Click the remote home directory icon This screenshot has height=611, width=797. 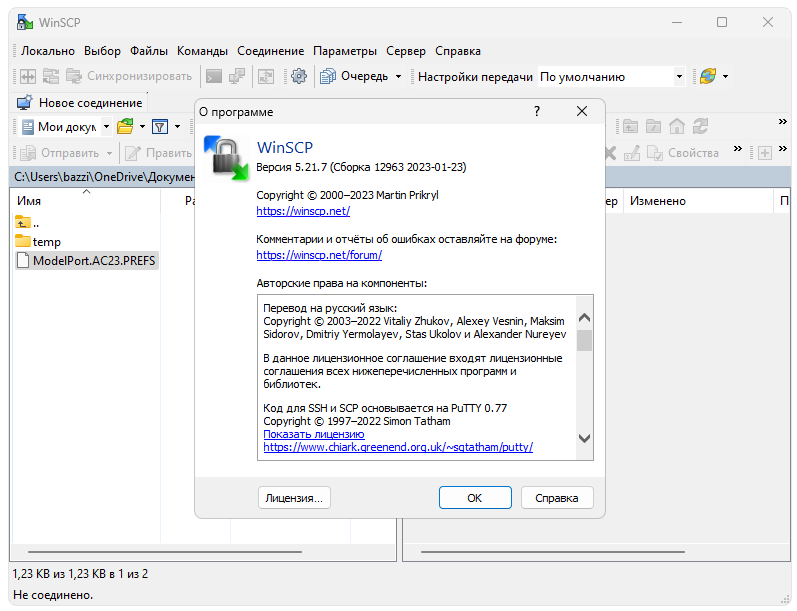pyautogui.click(x=677, y=127)
